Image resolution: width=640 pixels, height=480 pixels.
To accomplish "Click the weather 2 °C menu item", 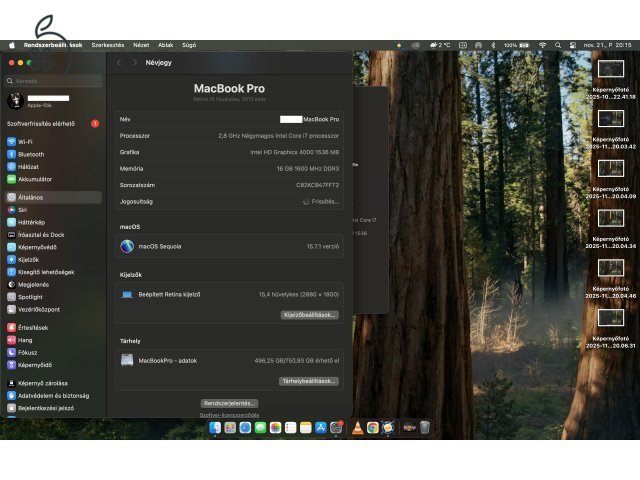I will click(440, 45).
